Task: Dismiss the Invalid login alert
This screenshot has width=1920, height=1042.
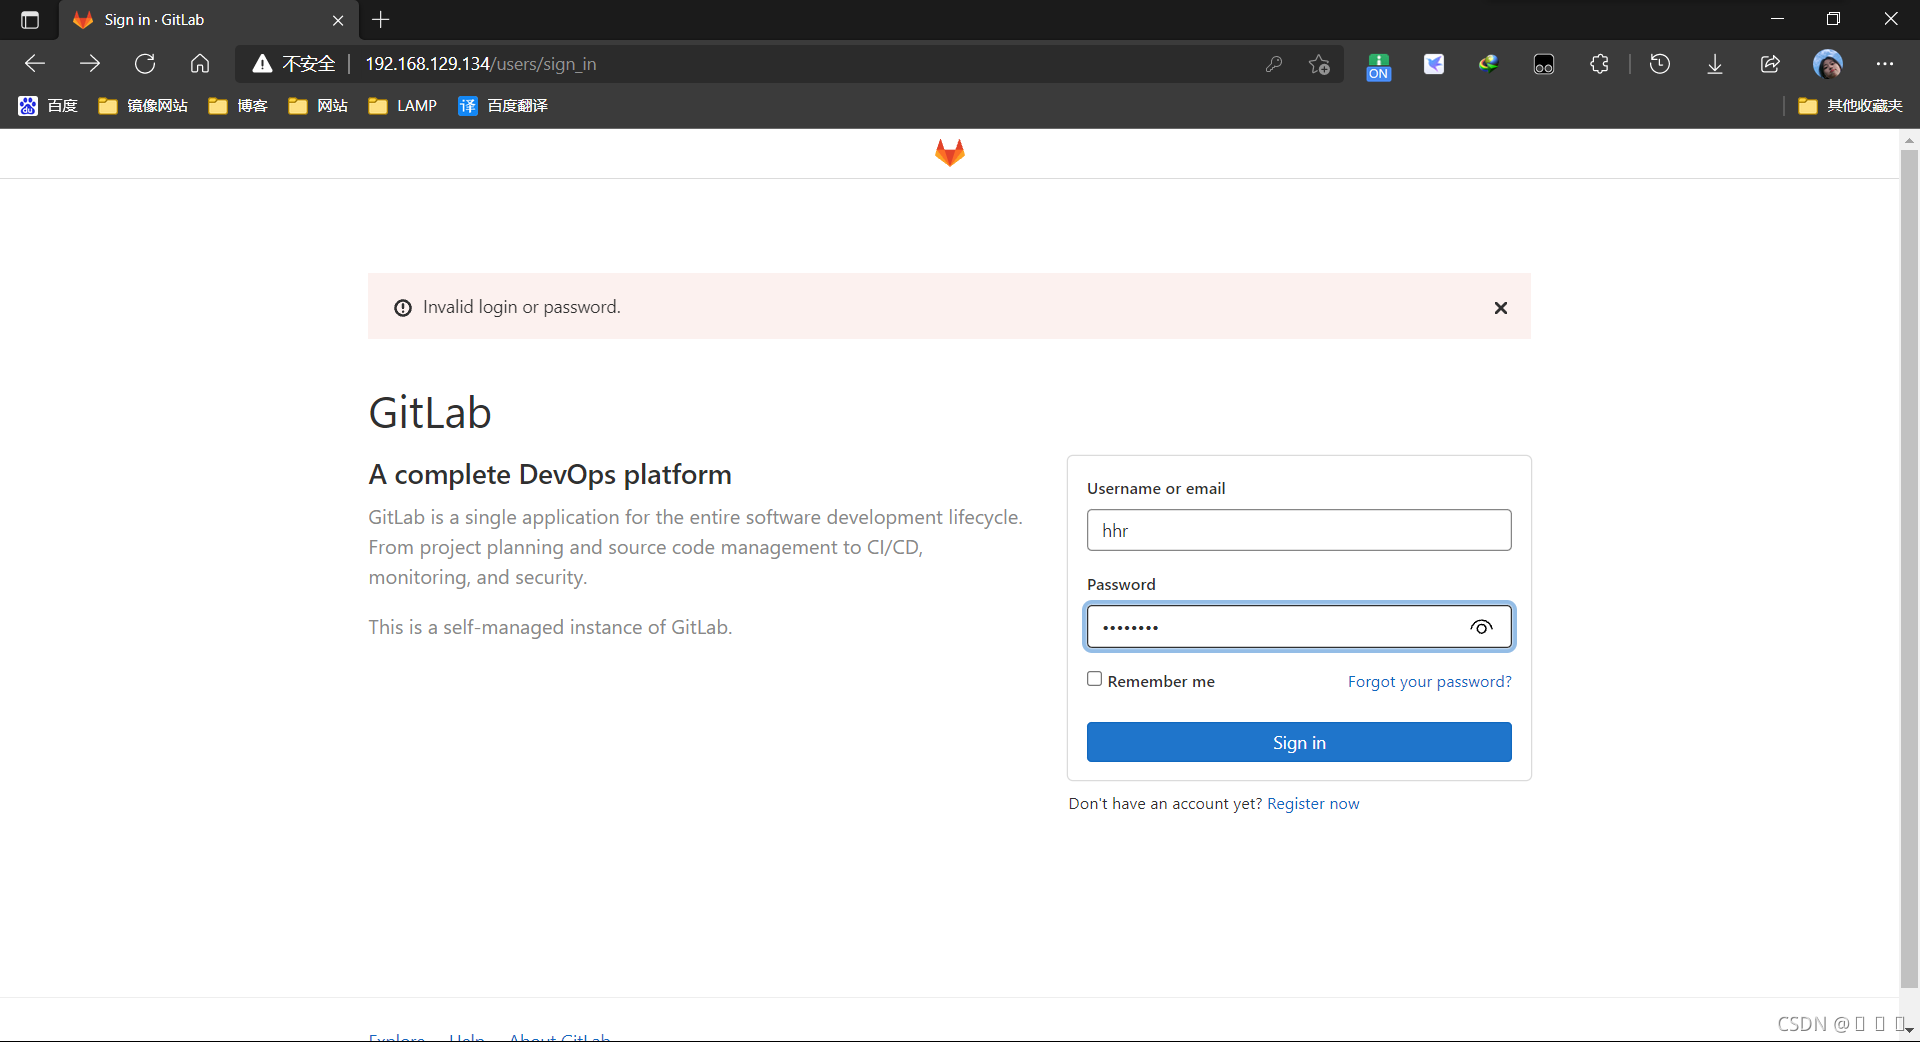Action: 1501,308
